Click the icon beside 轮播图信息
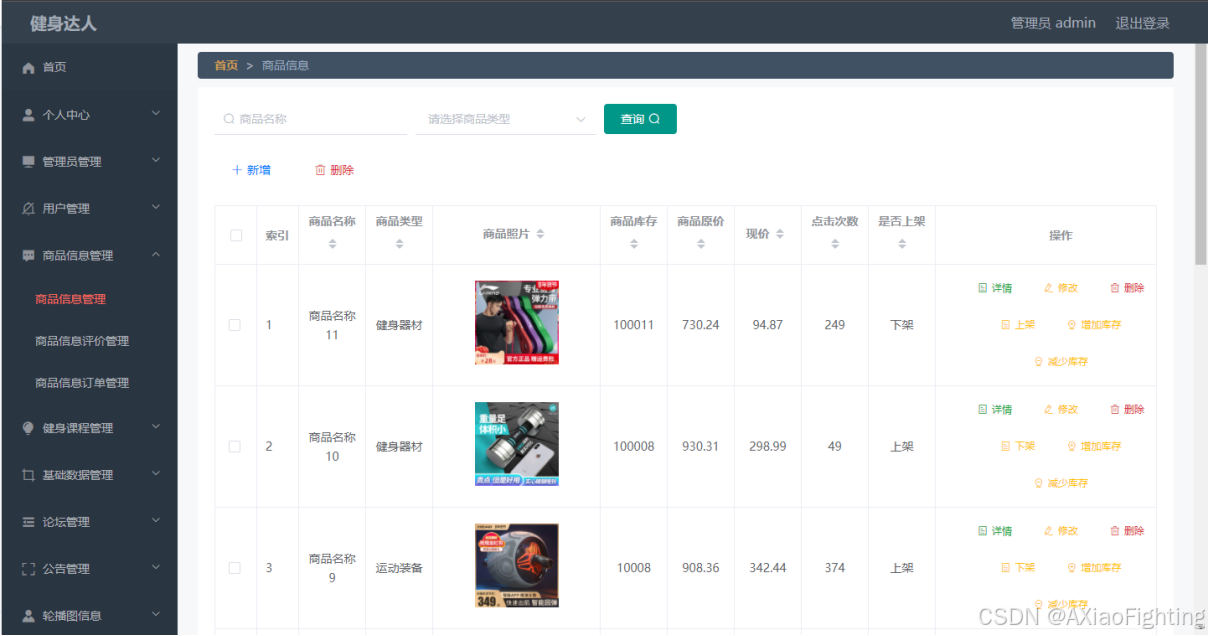The height and width of the screenshot is (636, 1209). coord(29,616)
